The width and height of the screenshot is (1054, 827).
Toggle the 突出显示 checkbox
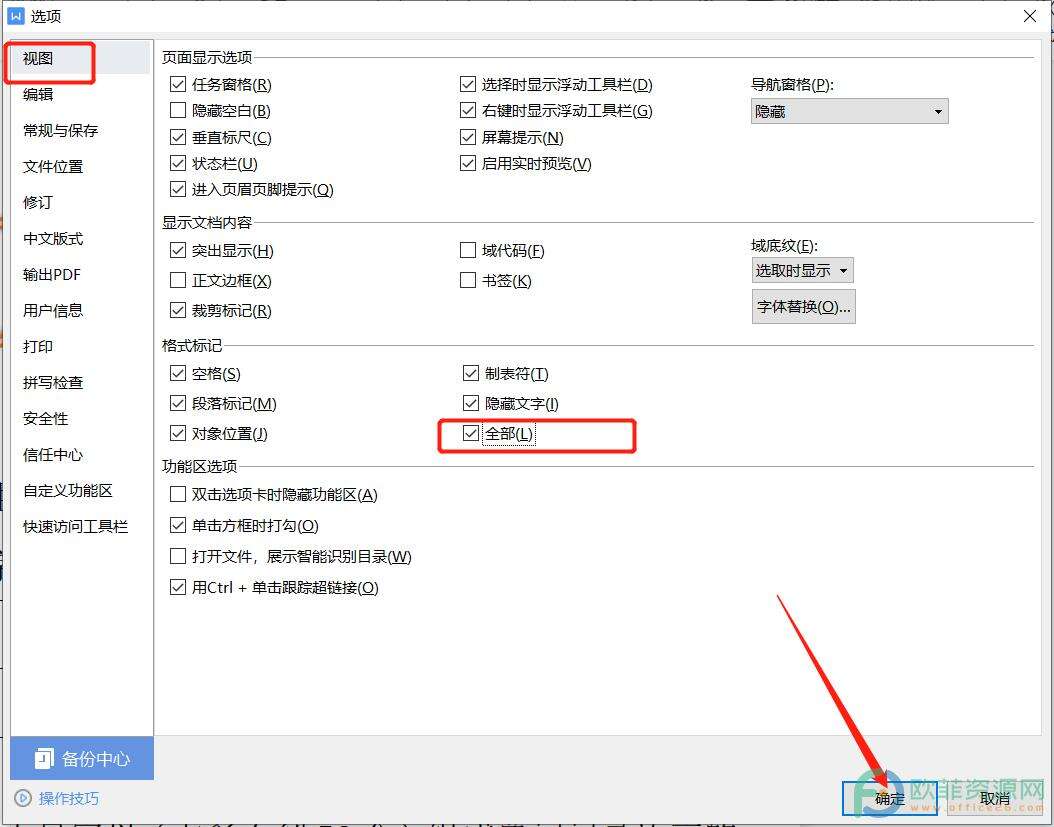tap(178, 251)
